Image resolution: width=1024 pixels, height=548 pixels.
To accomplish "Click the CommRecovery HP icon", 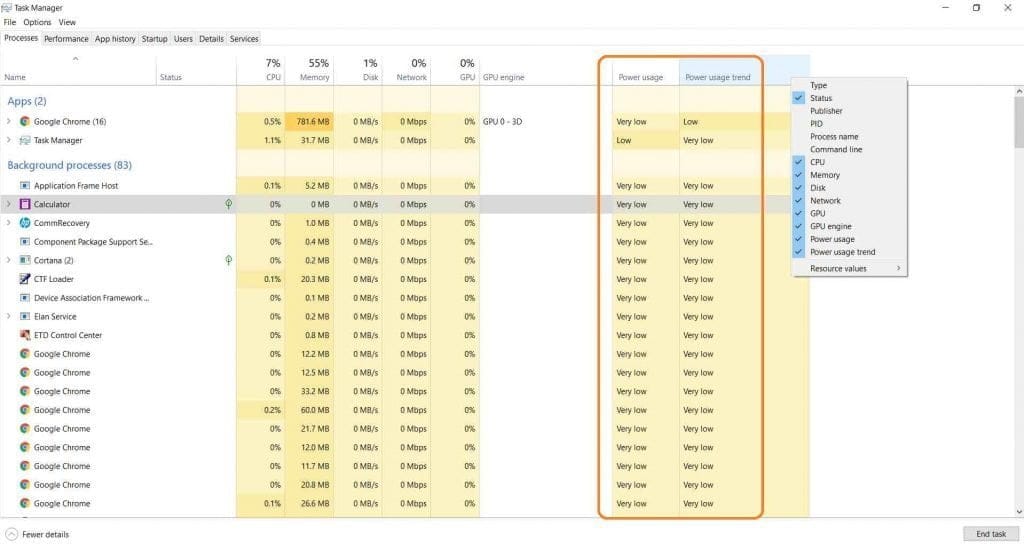I will click(25, 223).
